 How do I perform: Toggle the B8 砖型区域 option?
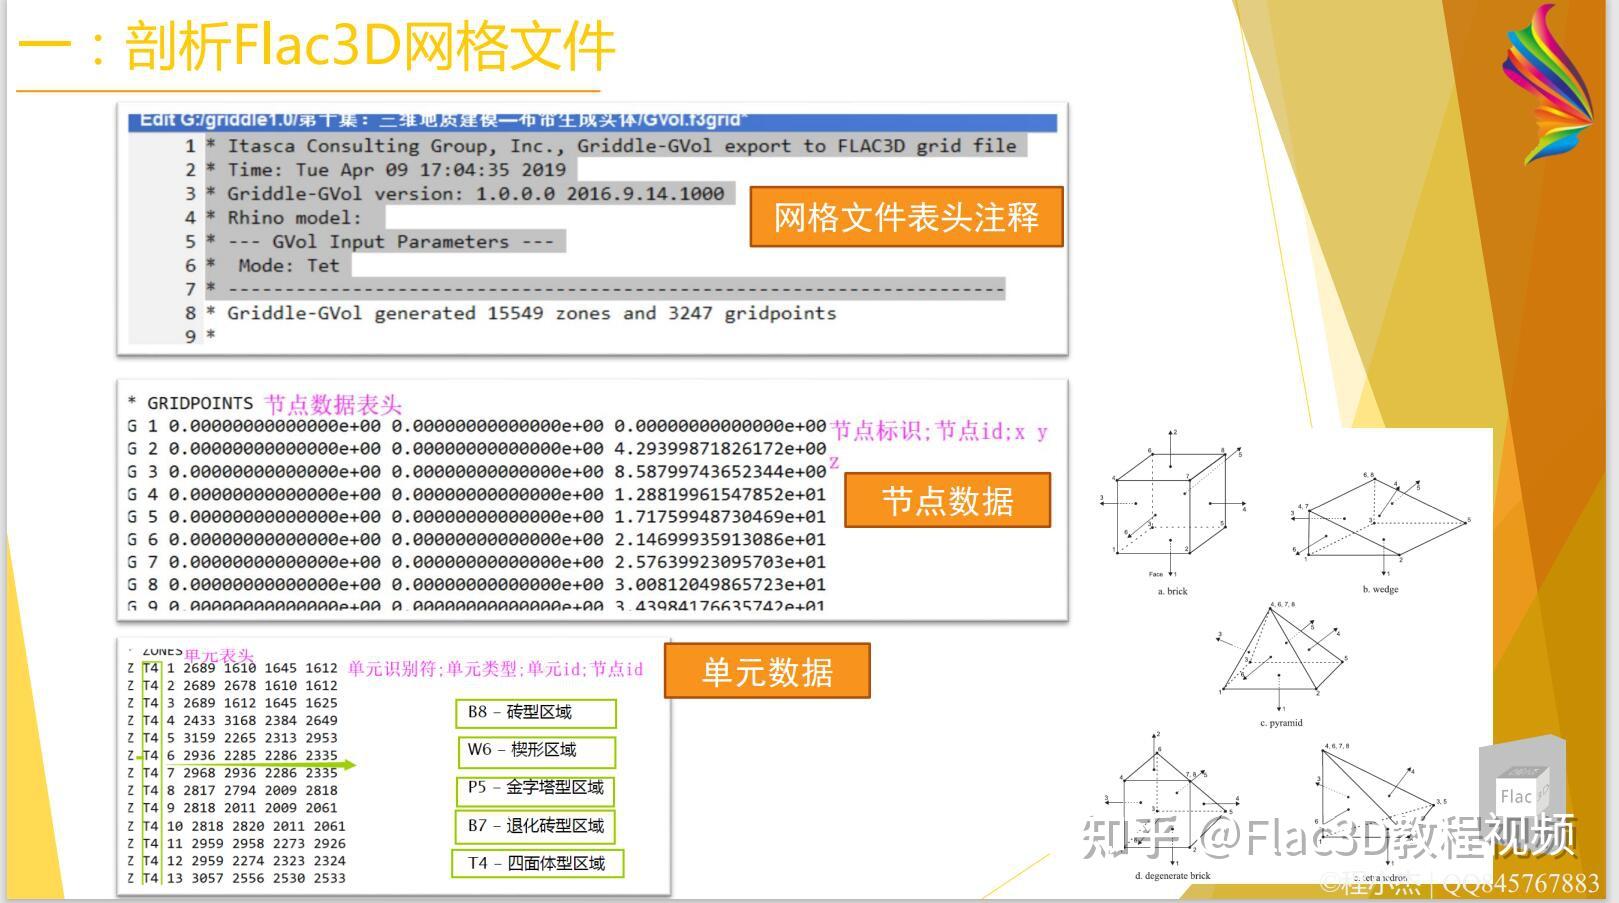(535, 713)
